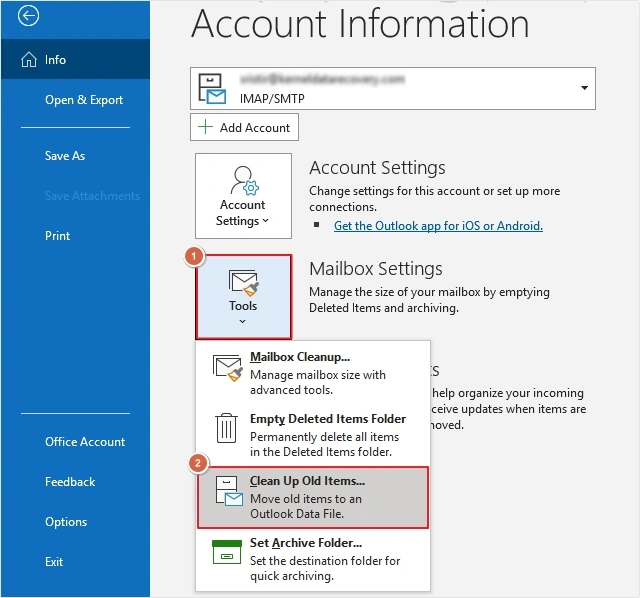Image resolution: width=640 pixels, height=598 pixels.
Task: Follow the Get the Outlook app link
Action: point(438,226)
